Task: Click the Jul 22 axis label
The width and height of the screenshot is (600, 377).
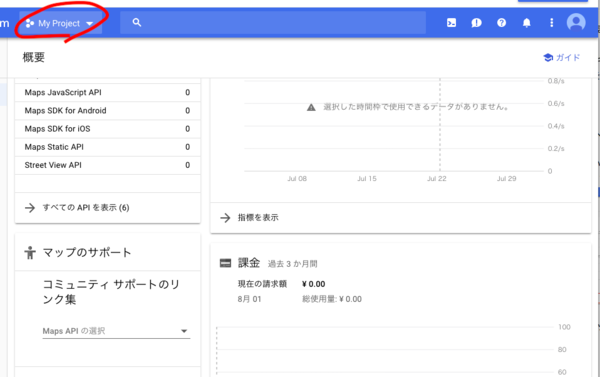Action: 437,179
